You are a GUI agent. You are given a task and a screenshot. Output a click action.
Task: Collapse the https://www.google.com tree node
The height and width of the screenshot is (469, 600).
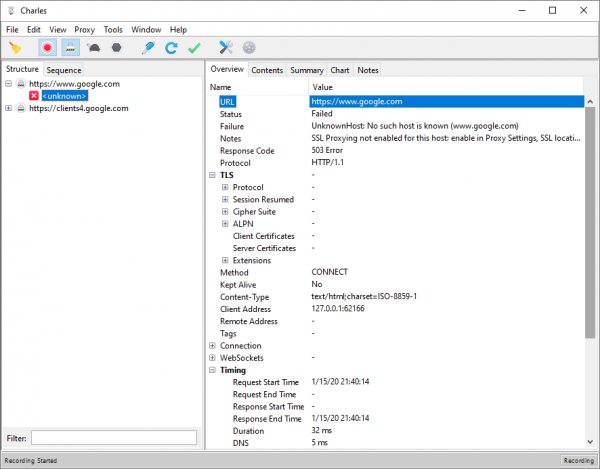pos(8,84)
